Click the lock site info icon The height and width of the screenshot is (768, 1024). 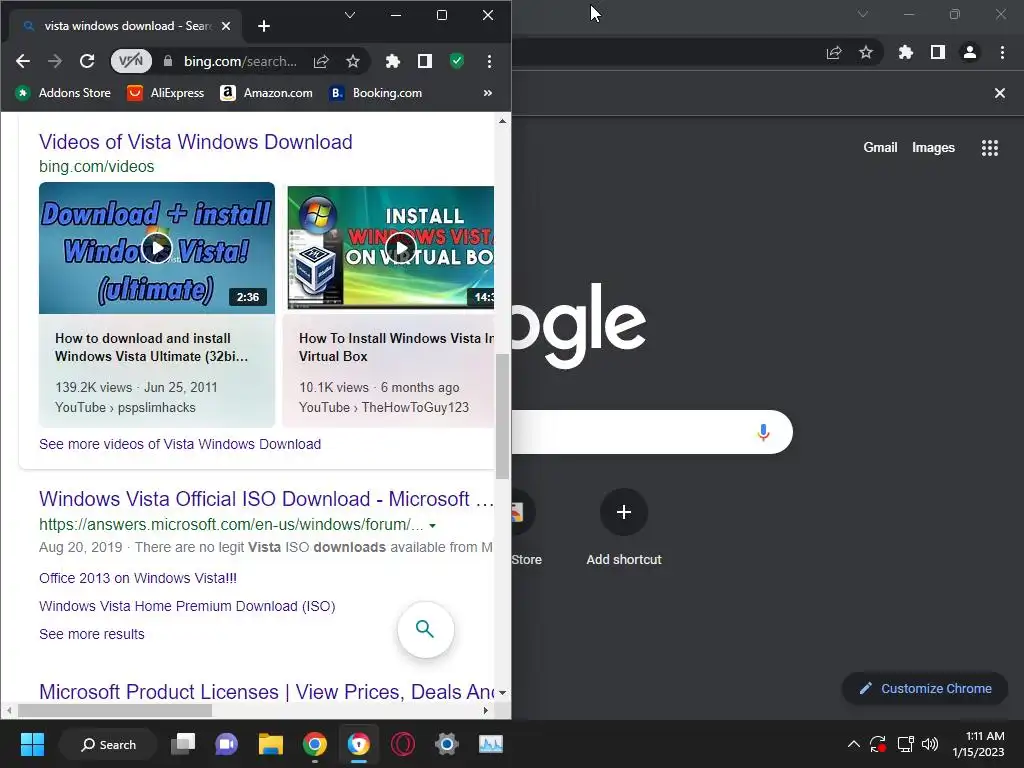tap(168, 61)
